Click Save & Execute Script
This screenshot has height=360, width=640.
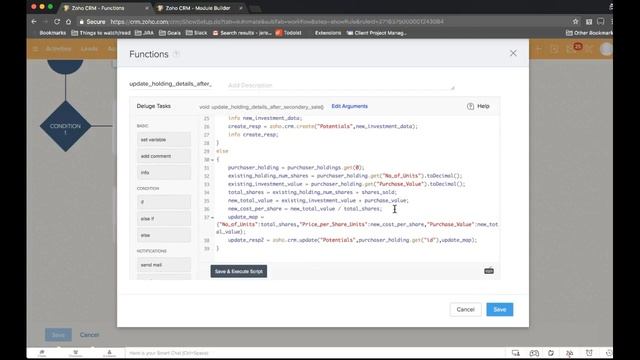click(x=239, y=271)
